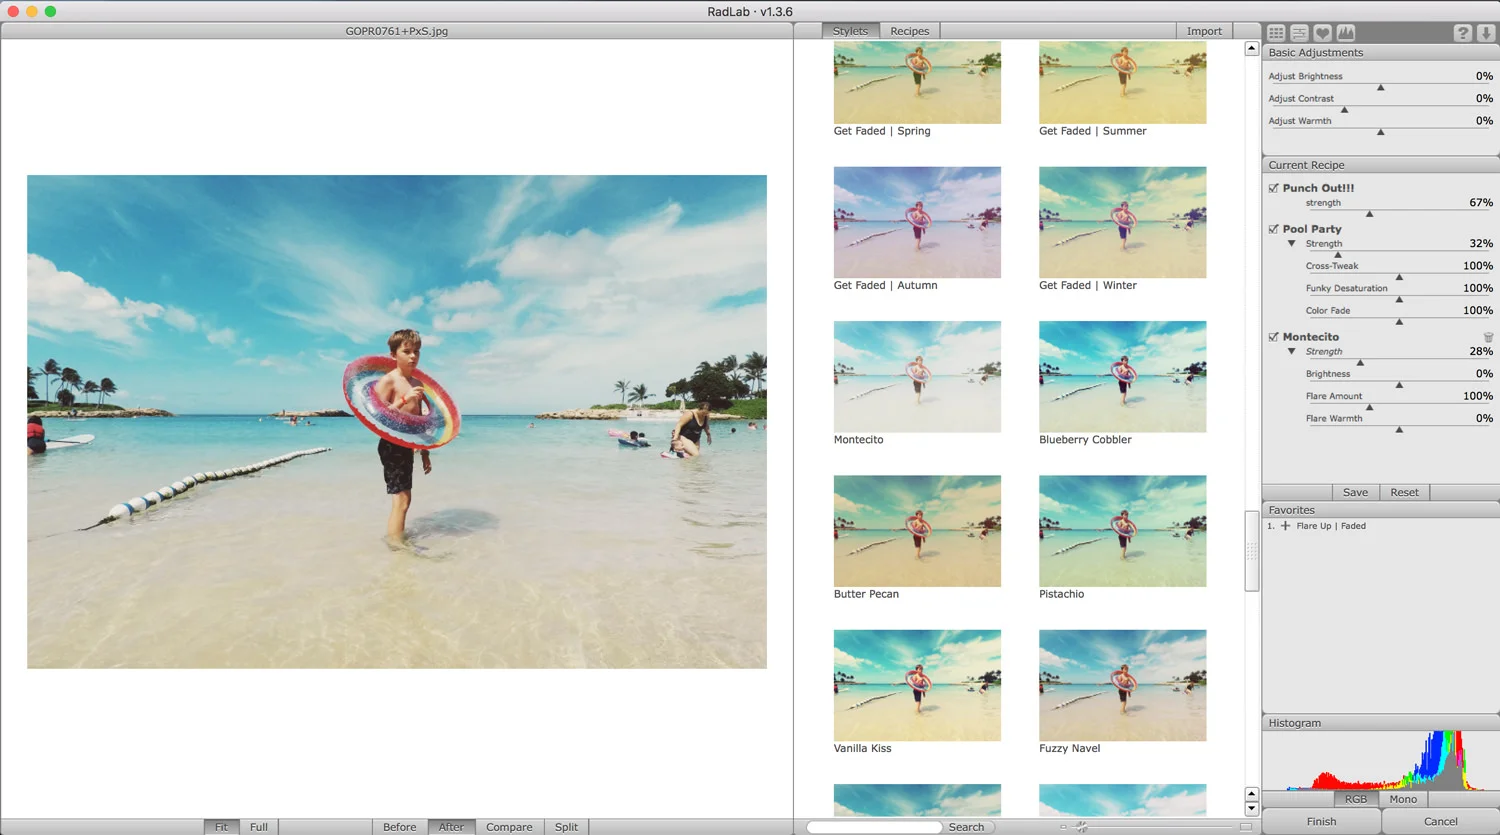The image size is (1500, 835).
Task: Select Flare Up | Faded favorite
Action: pos(1331,526)
